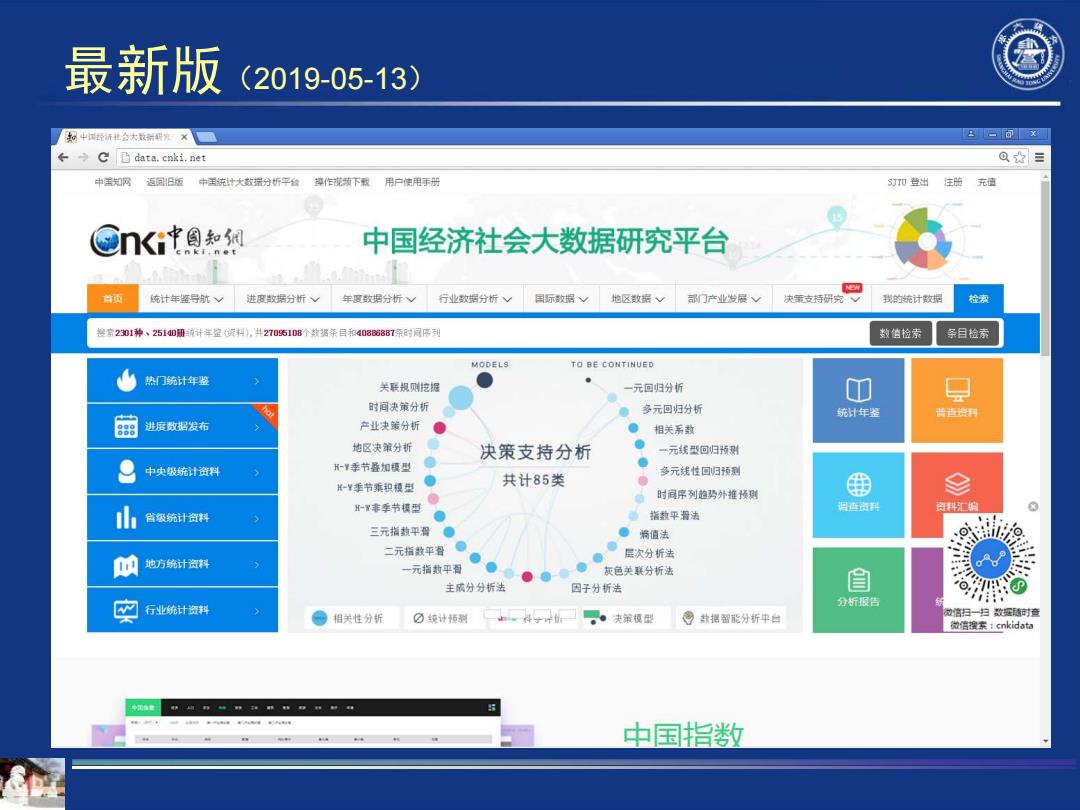Open the 用户使用手册 link
Image resolution: width=1080 pixels, height=810 pixels.
pos(412,182)
